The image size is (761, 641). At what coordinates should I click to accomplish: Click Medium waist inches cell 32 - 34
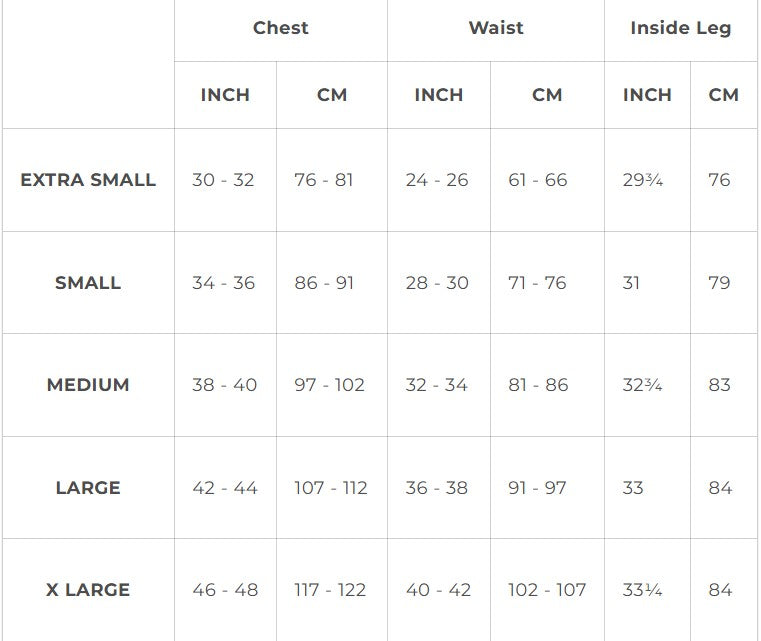[x=436, y=385]
